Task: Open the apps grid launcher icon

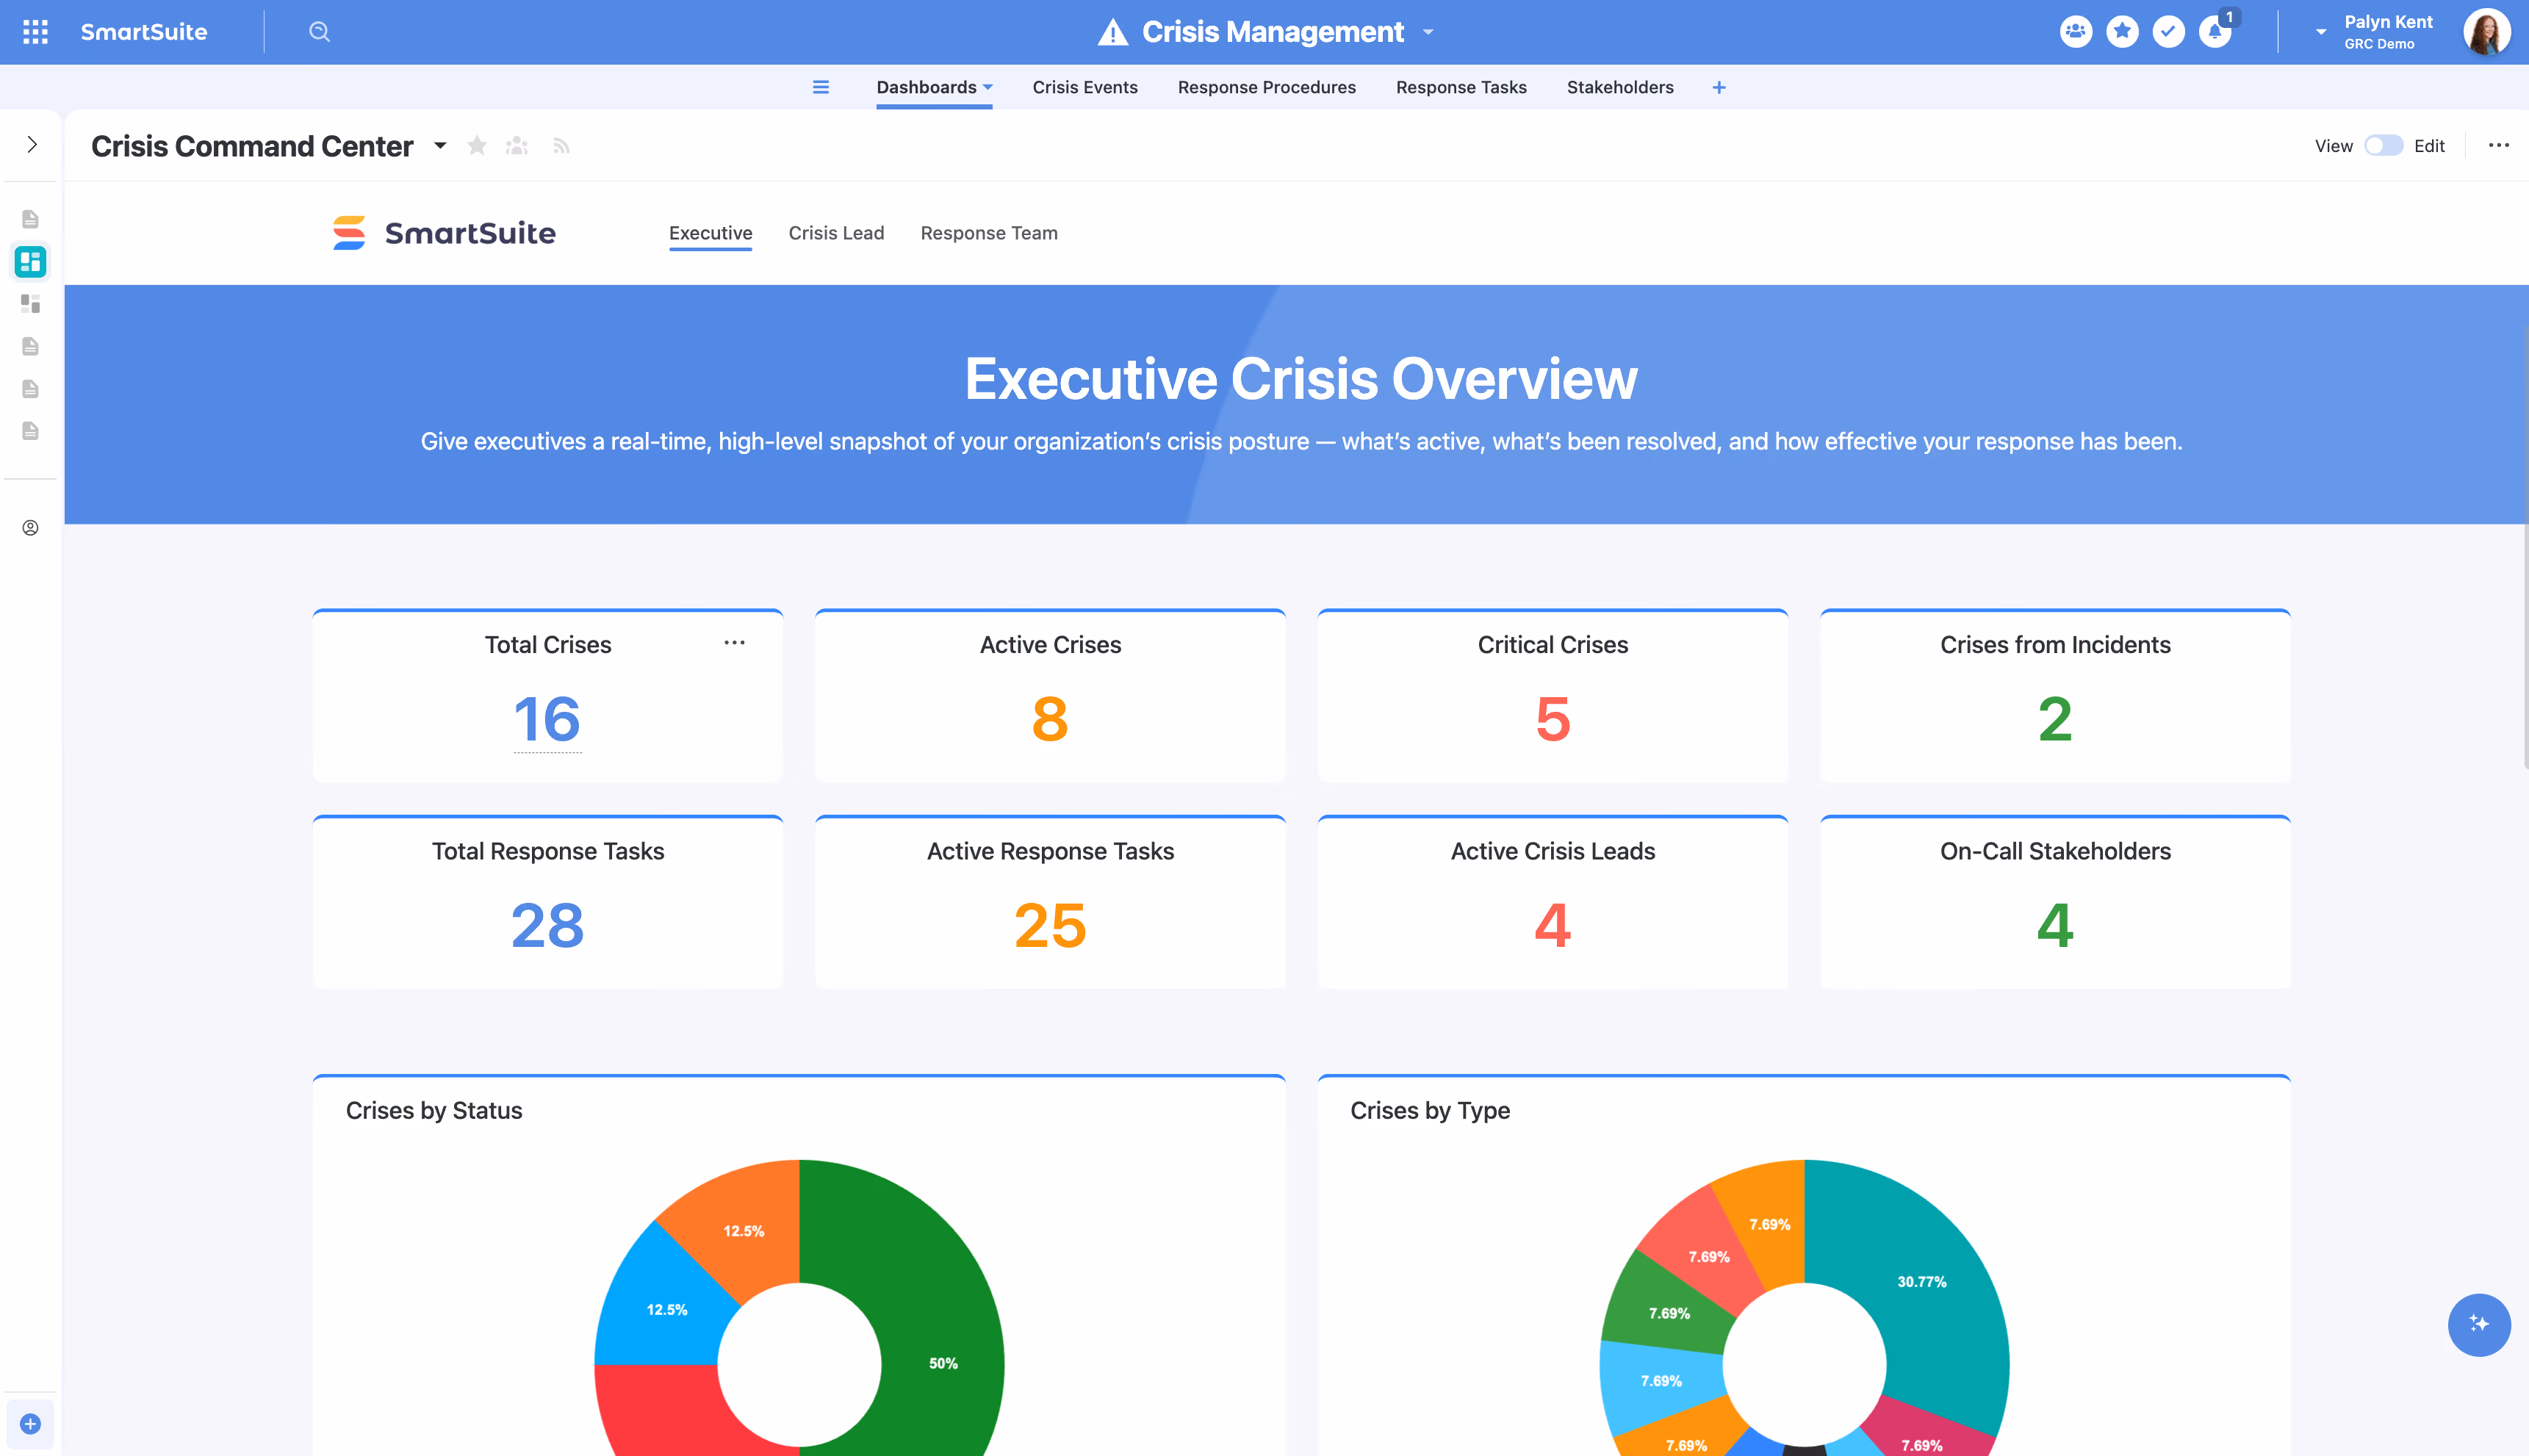Action: [36, 32]
